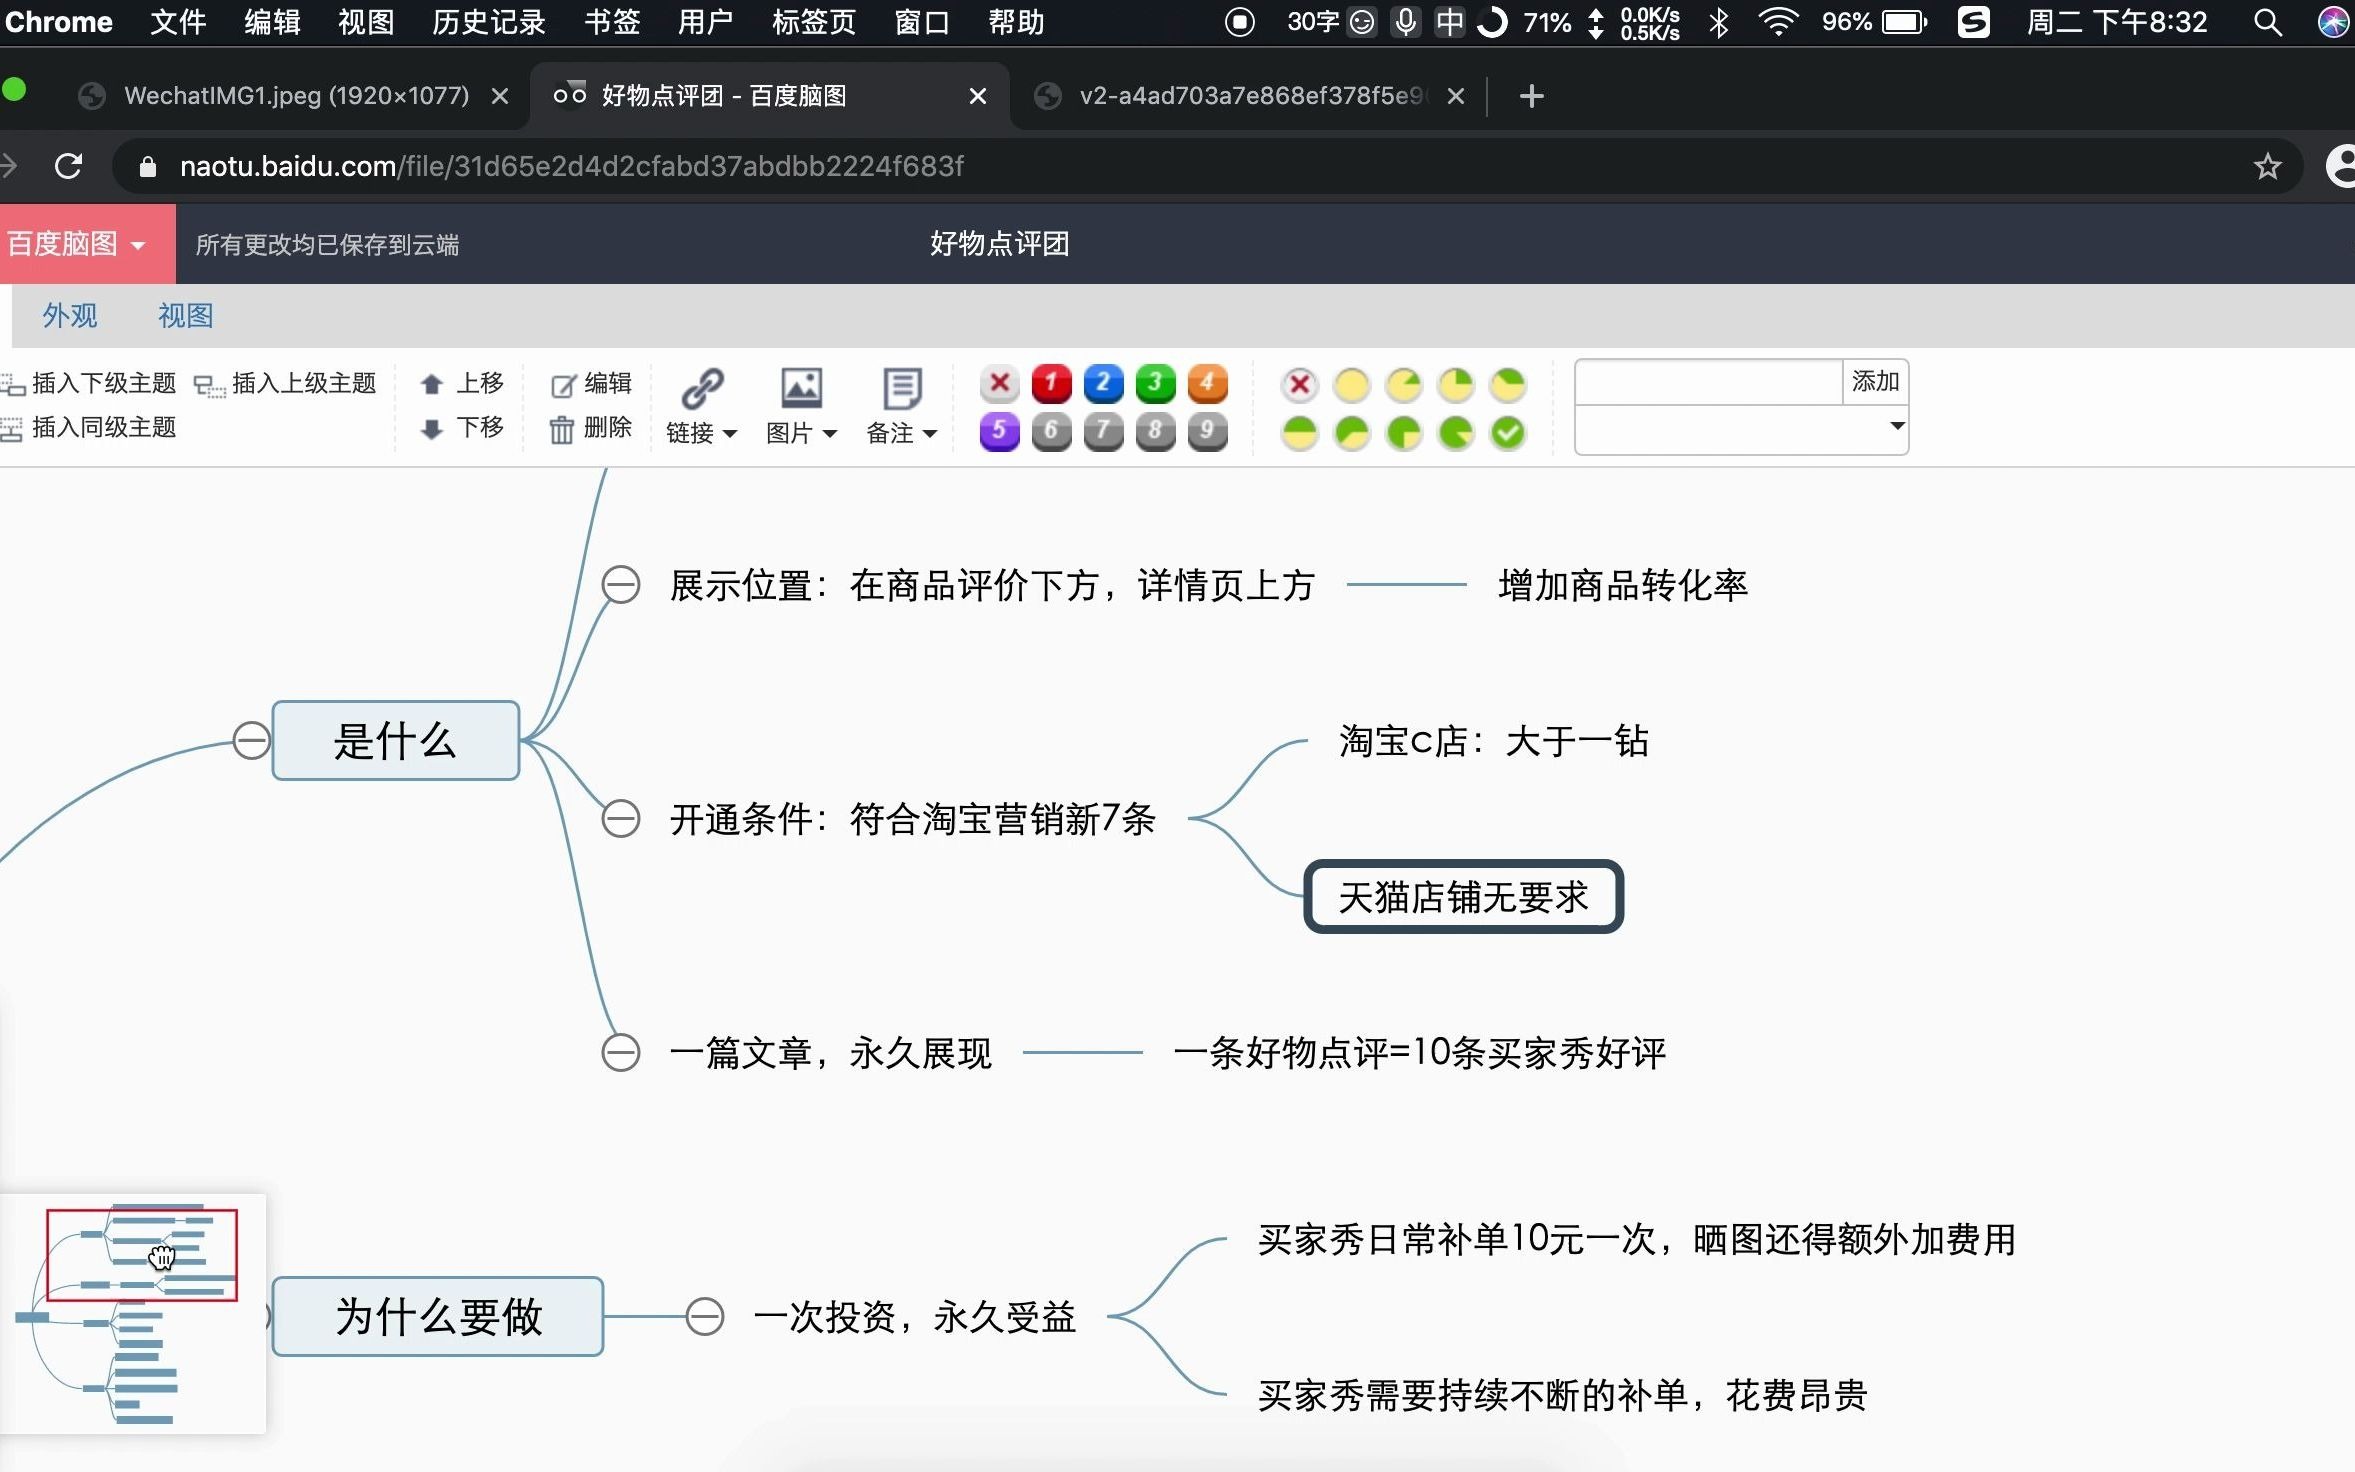Click 插入上级主题 button
This screenshot has height=1472, width=2355.
[x=286, y=383]
